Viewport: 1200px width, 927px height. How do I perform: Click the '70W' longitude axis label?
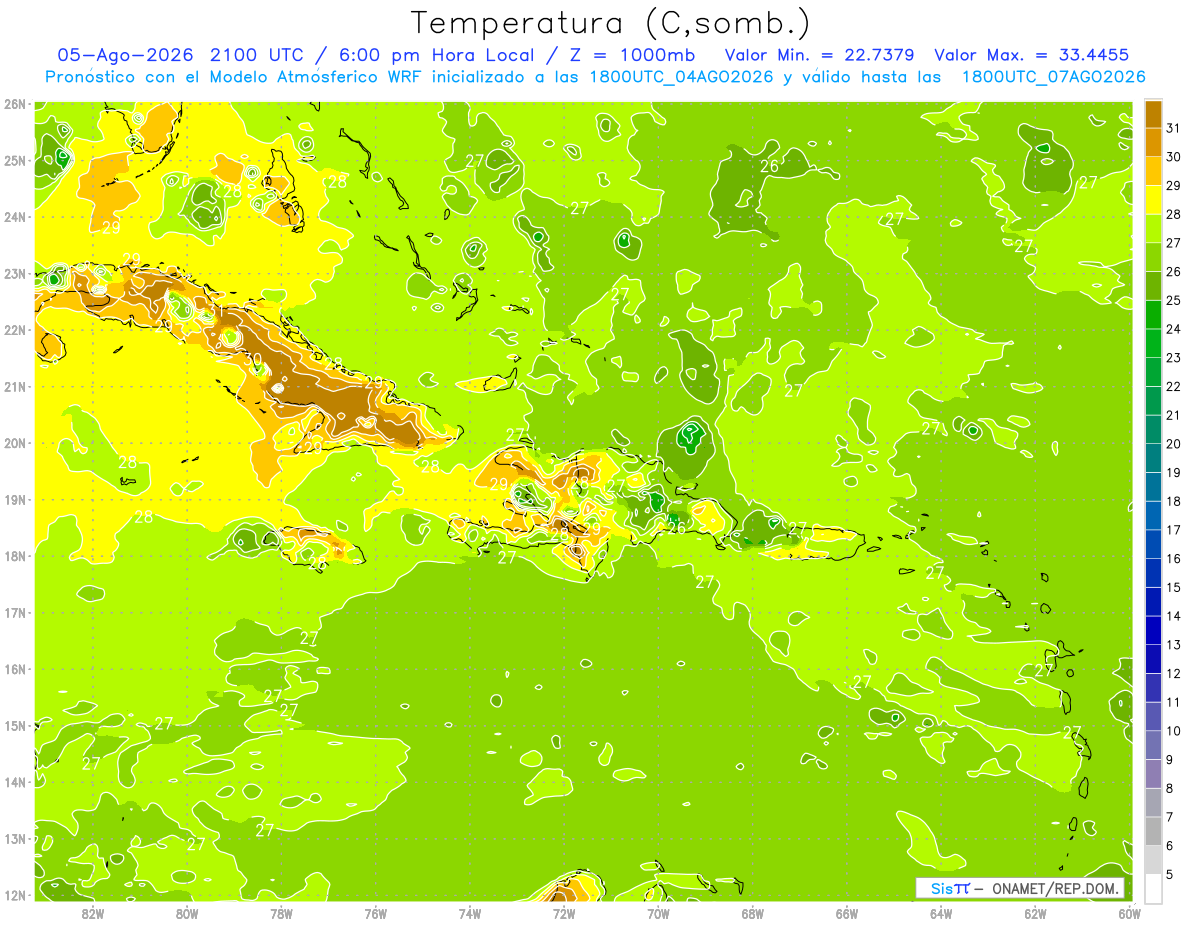658,912
